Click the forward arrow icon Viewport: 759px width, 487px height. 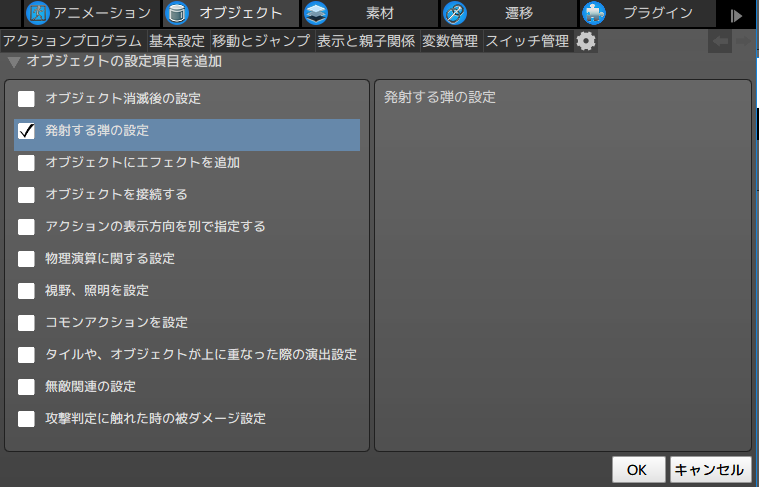[744, 41]
